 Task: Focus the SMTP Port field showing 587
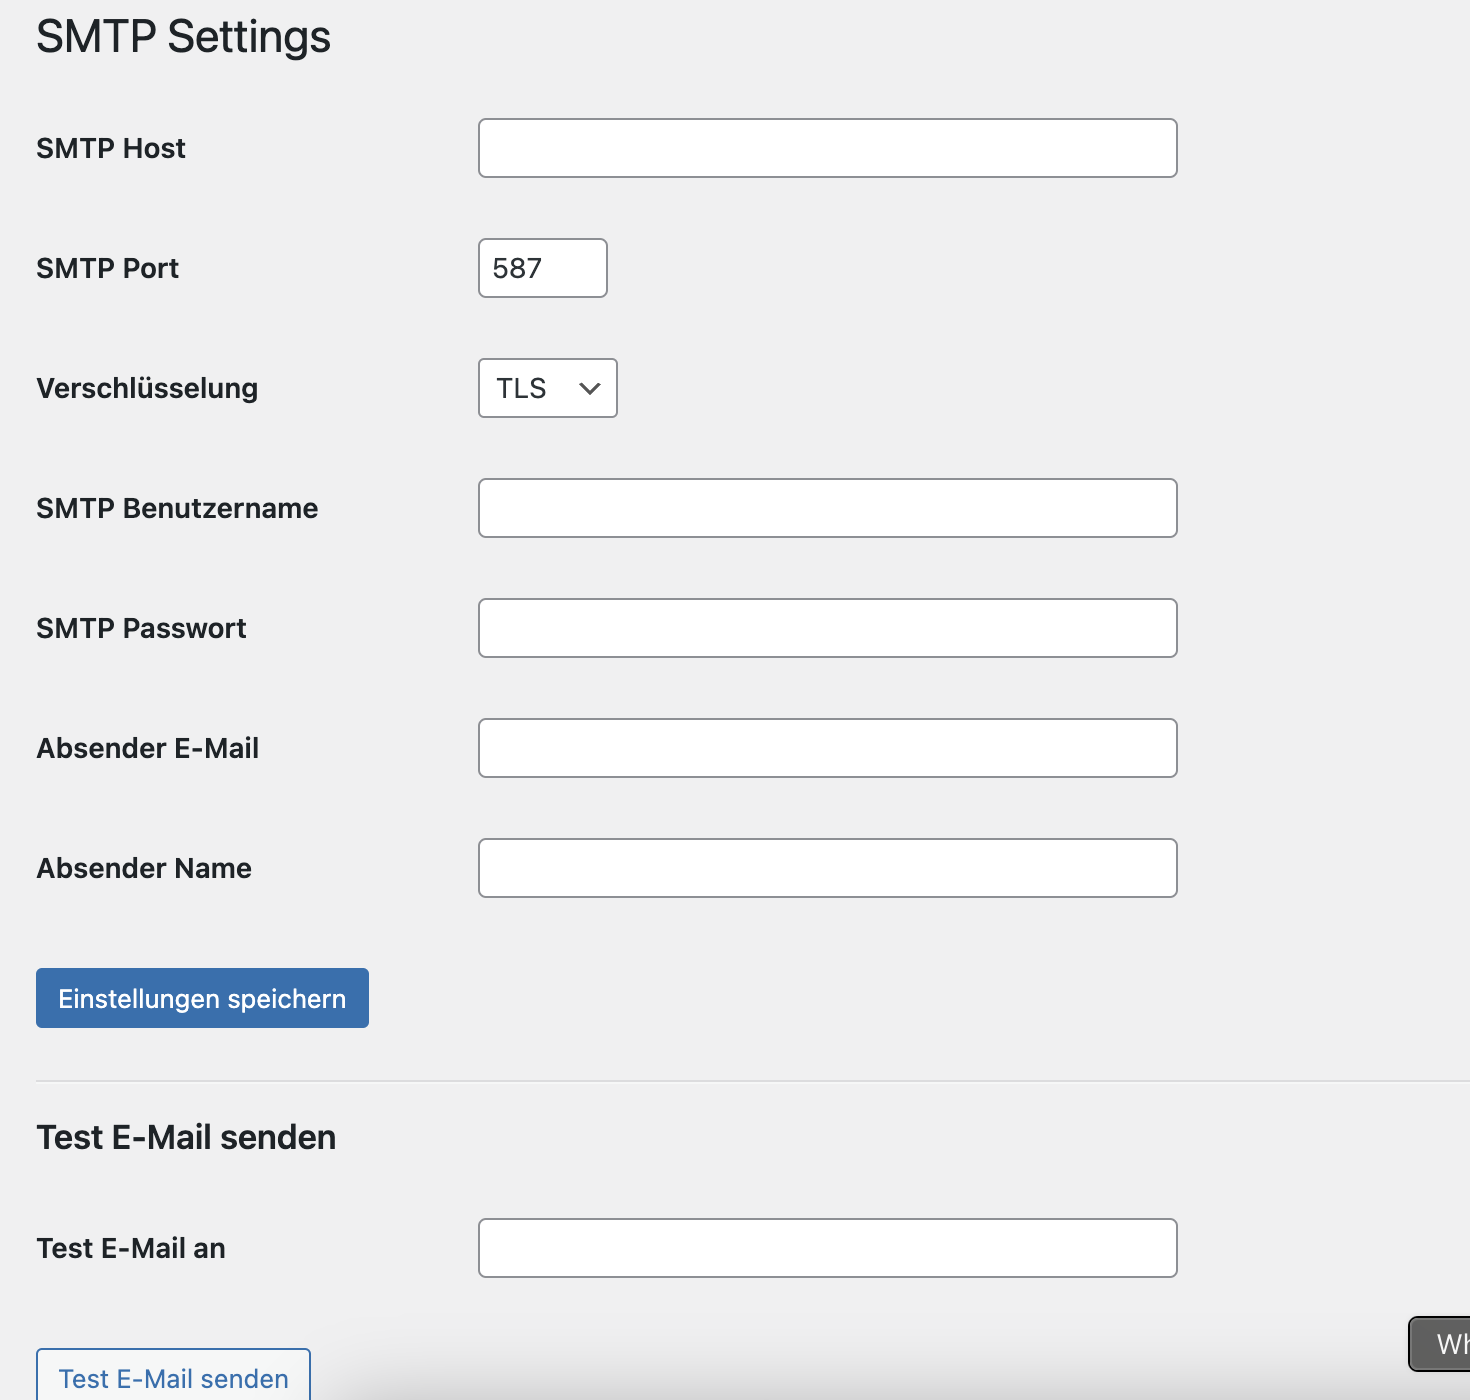point(542,268)
